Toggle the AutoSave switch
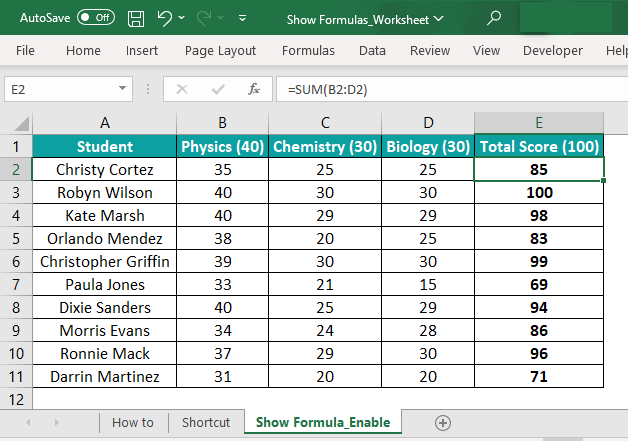Viewport: 628px width, 441px height. click(96, 18)
